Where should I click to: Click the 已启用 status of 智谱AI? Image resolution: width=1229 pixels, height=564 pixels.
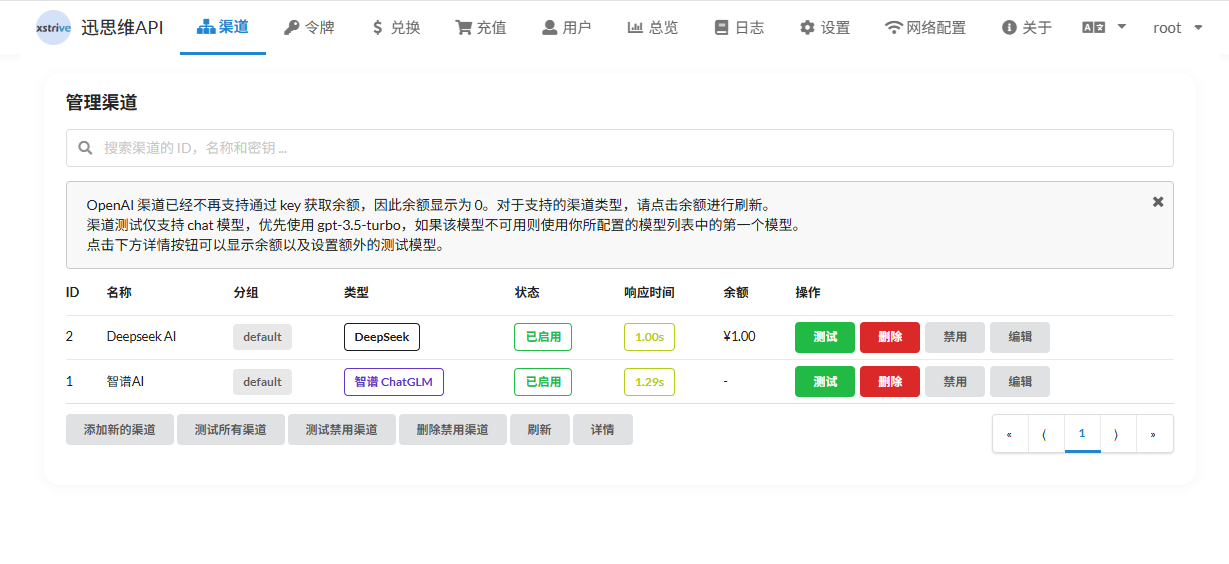[x=543, y=381]
